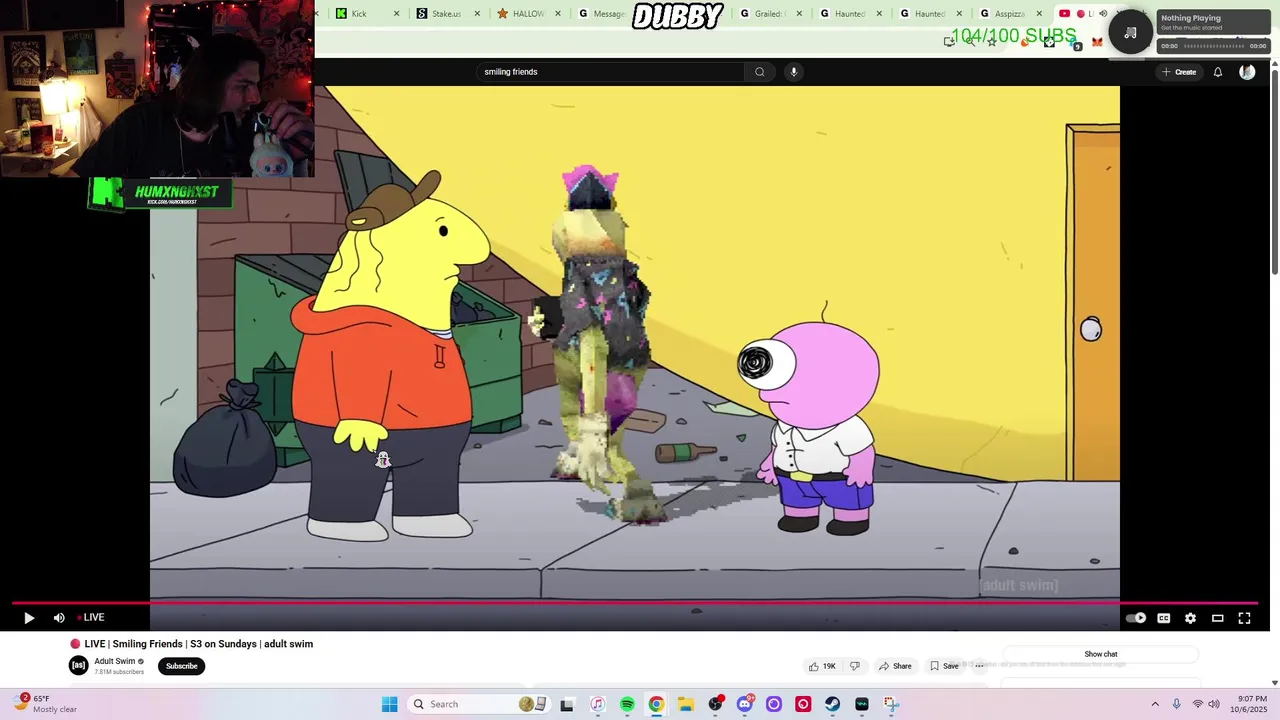Open the YouTube notifications bell

coord(1218,72)
